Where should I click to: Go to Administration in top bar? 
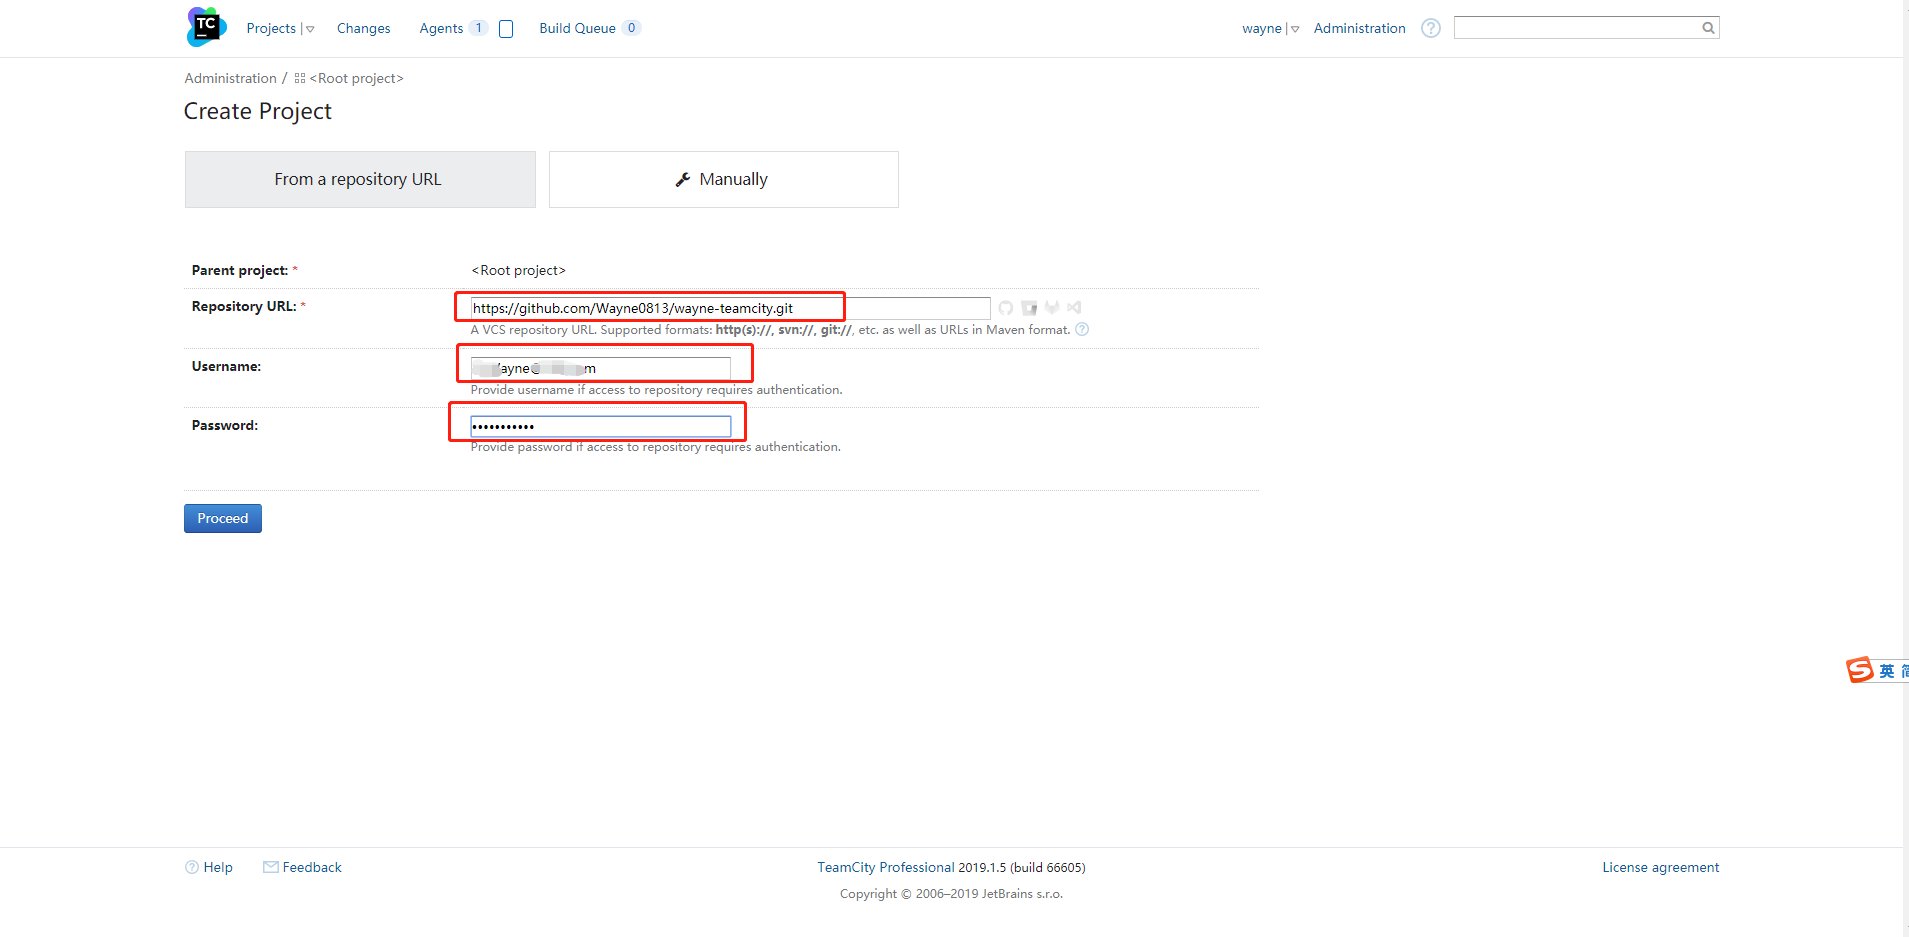pyautogui.click(x=1359, y=28)
